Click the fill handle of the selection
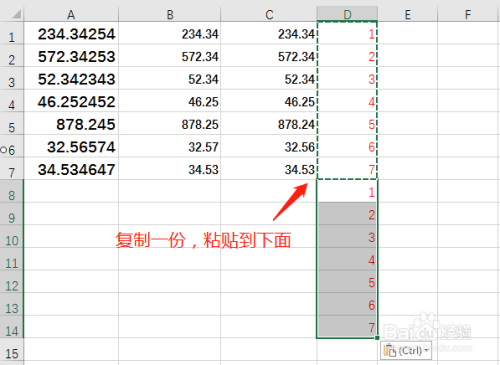The image size is (500, 365). (x=377, y=338)
